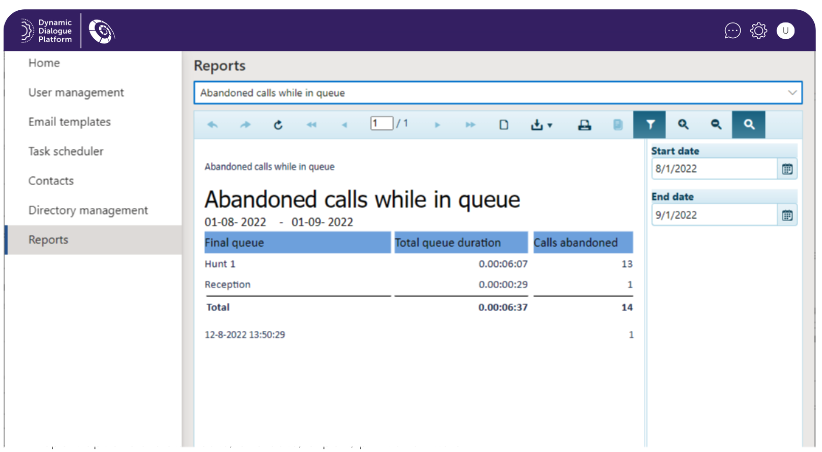Open the Start date calendar picker
The height and width of the screenshot is (452, 822).
(x=787, y=169)
